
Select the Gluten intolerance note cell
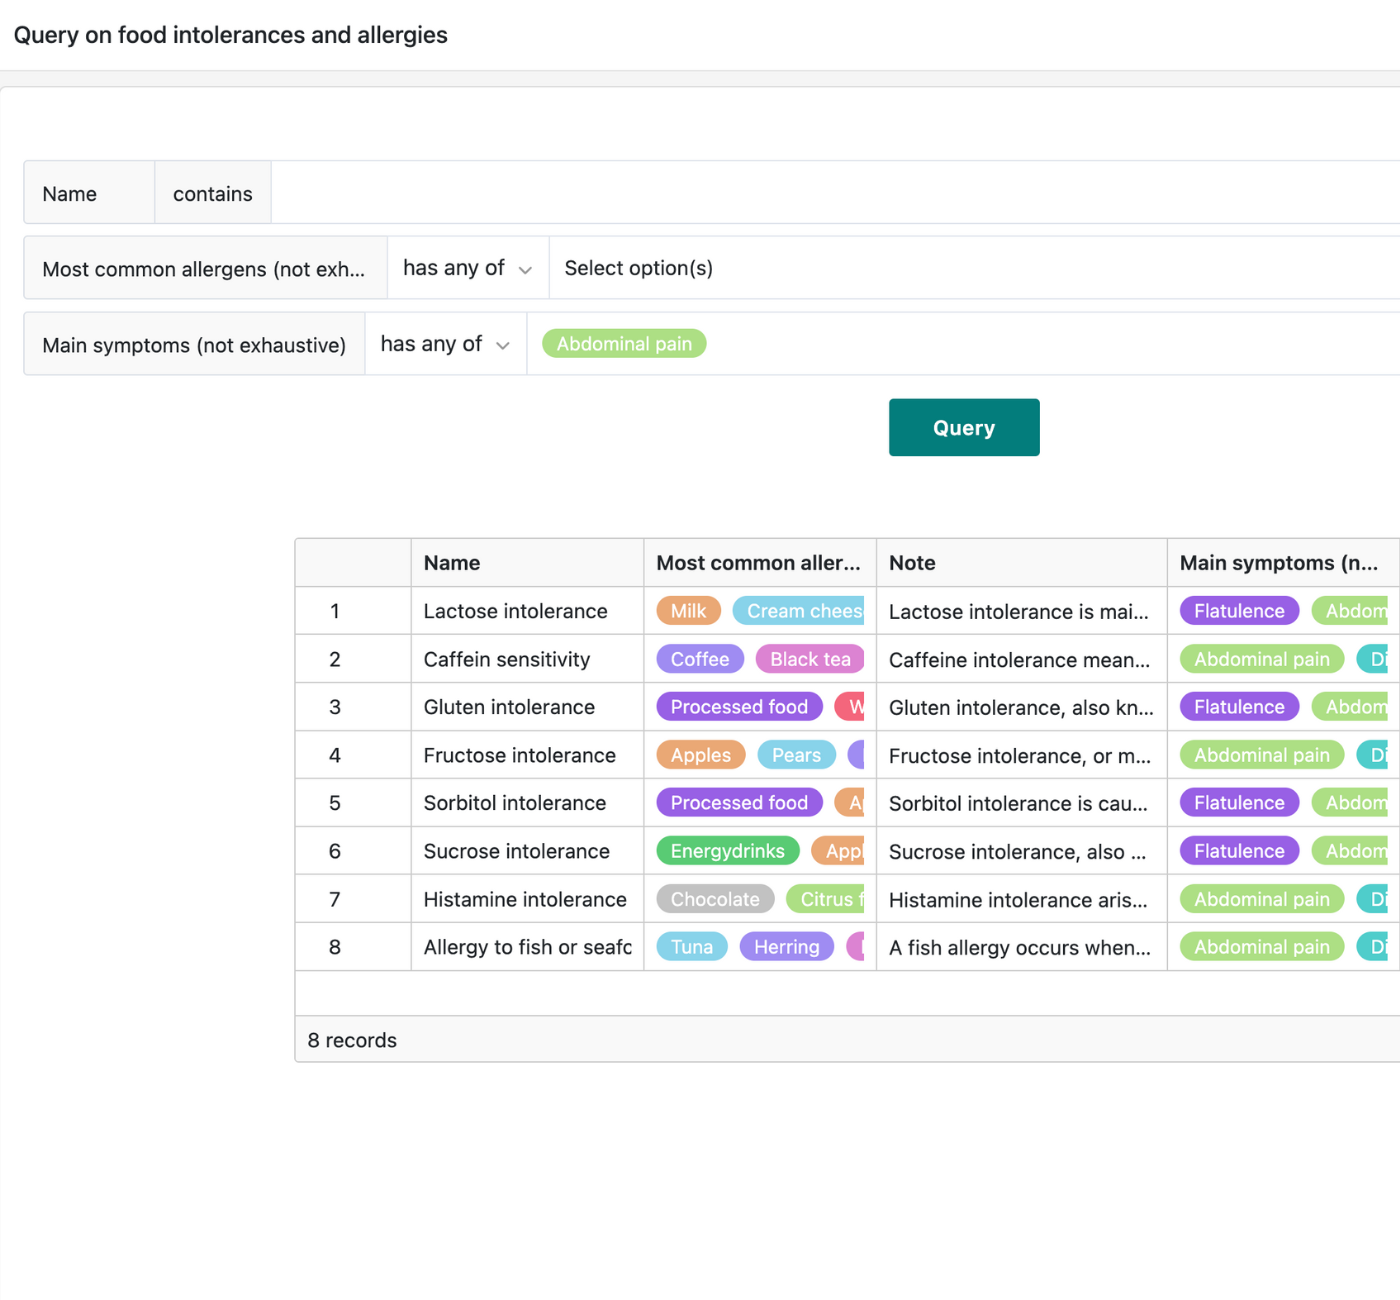1020,707
